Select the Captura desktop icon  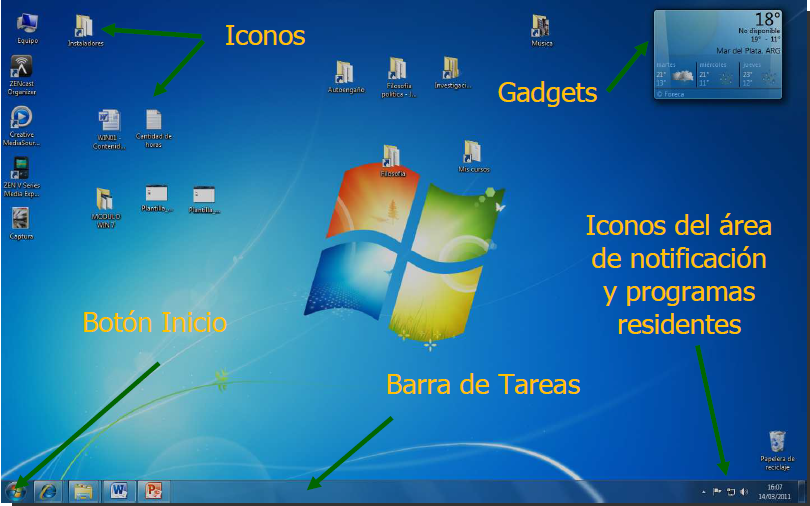pos(21,218)
